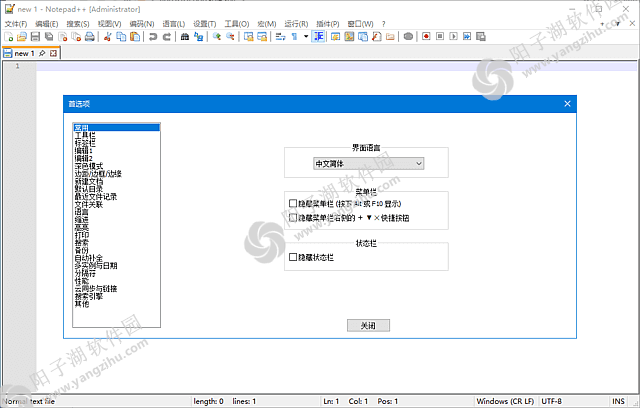Click the Save All toolbar icon
Viewport: 640px width, 408px height.
click(49, 37)
